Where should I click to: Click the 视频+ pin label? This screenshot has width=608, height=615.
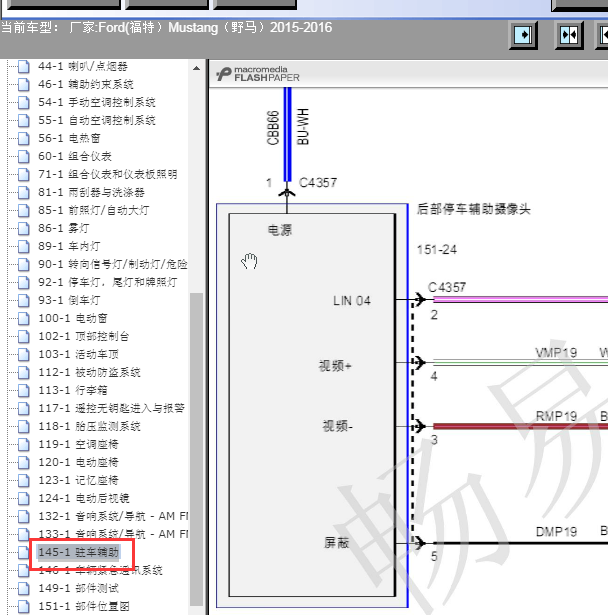click(x=335, y=366)
